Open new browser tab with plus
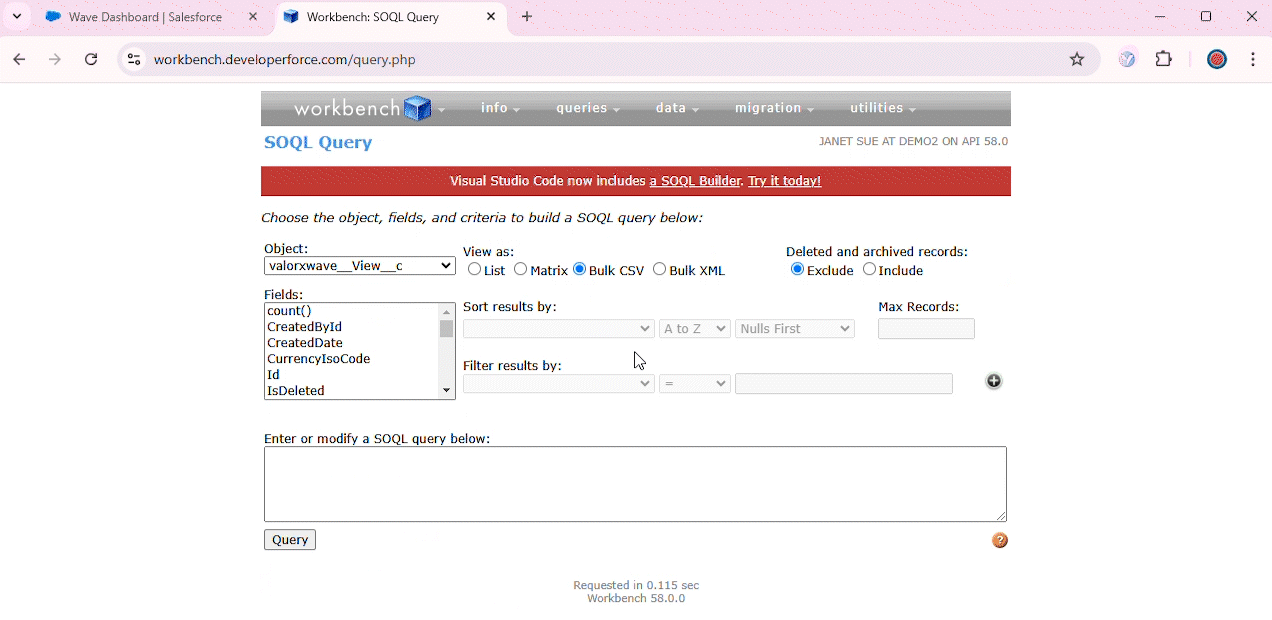This screenshot has width=1272, height=620. click(x=527, y=17)
